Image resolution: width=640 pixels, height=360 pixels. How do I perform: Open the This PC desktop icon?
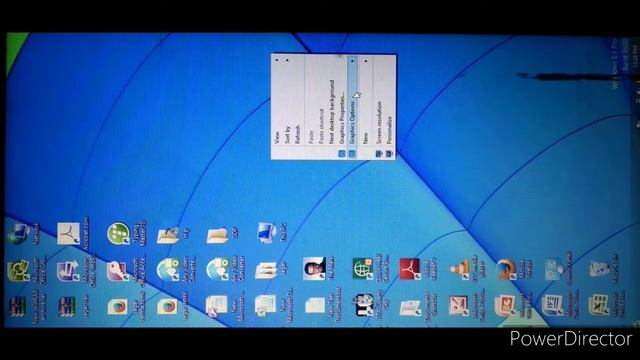tap(268, 233)
